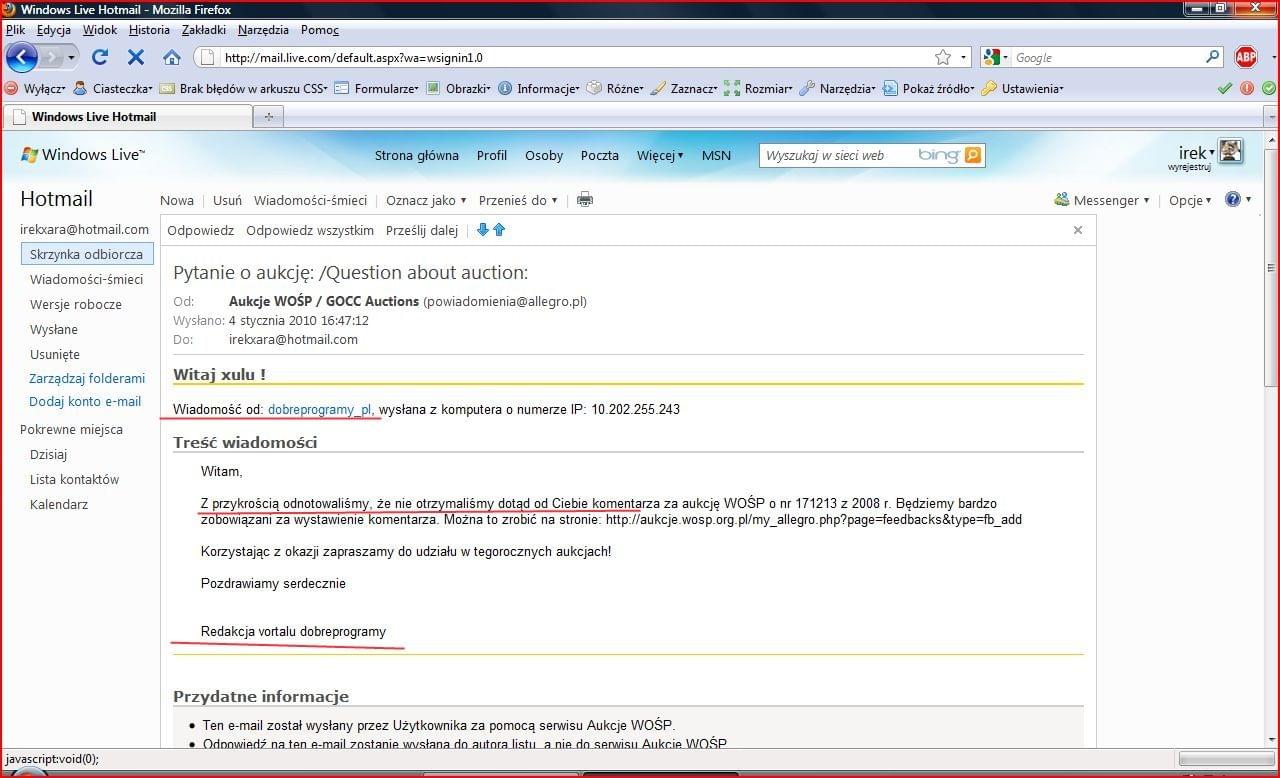Go back with the Firefox back arrow
This screenshot has width=1280, height=778.
[x=21, y=57]
